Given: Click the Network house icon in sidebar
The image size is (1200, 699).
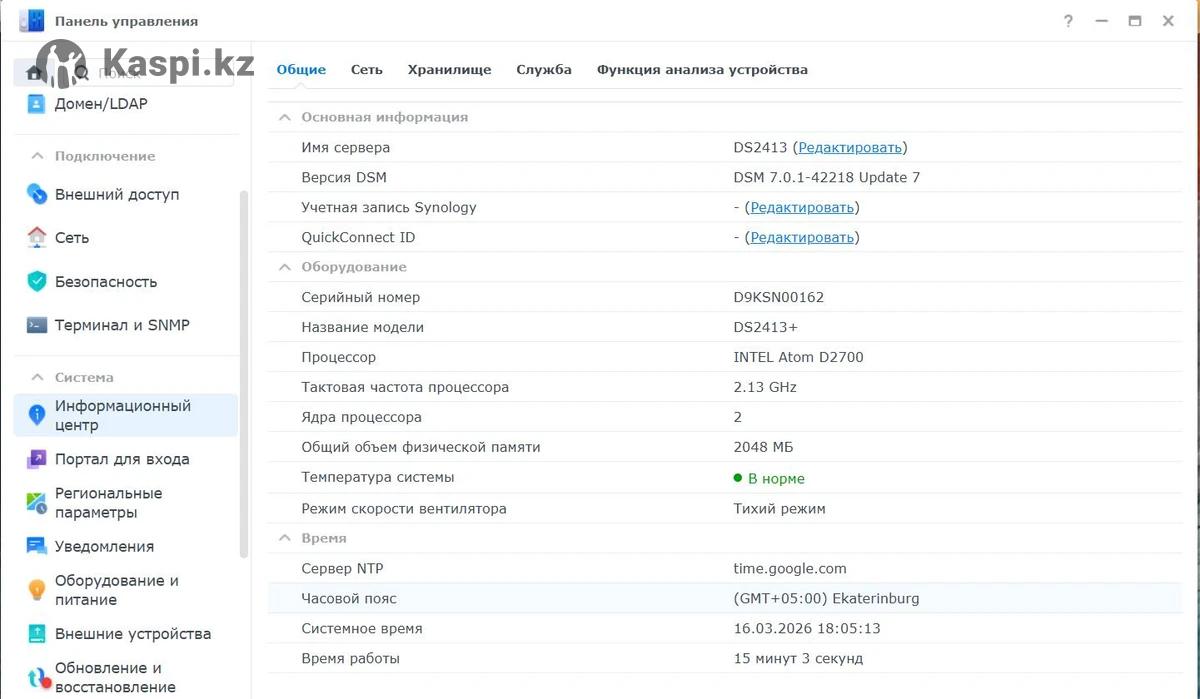Looking at the screenshot, I should point(37,237).
